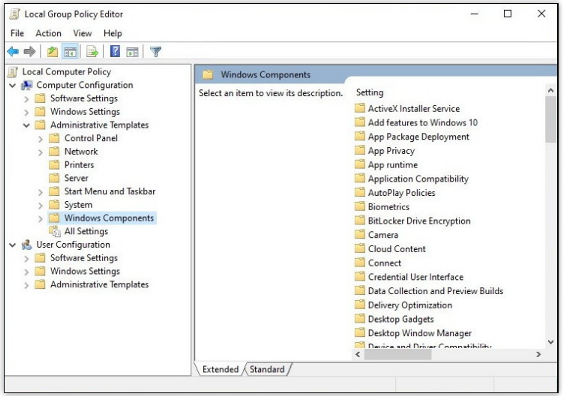
Task: Select Printers in the tree
Action: [x=79, y=165]
